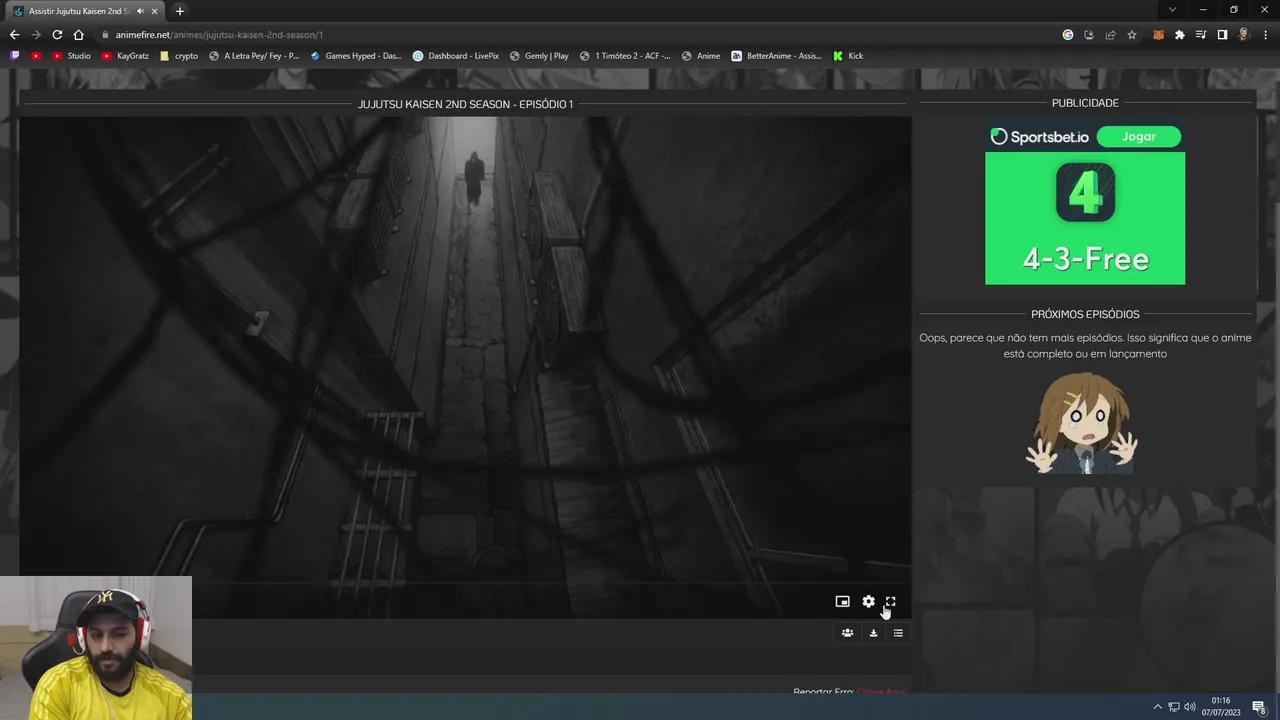
Task: Open the Chrome three-dot menu
Action: click(x=1264, y=35)
